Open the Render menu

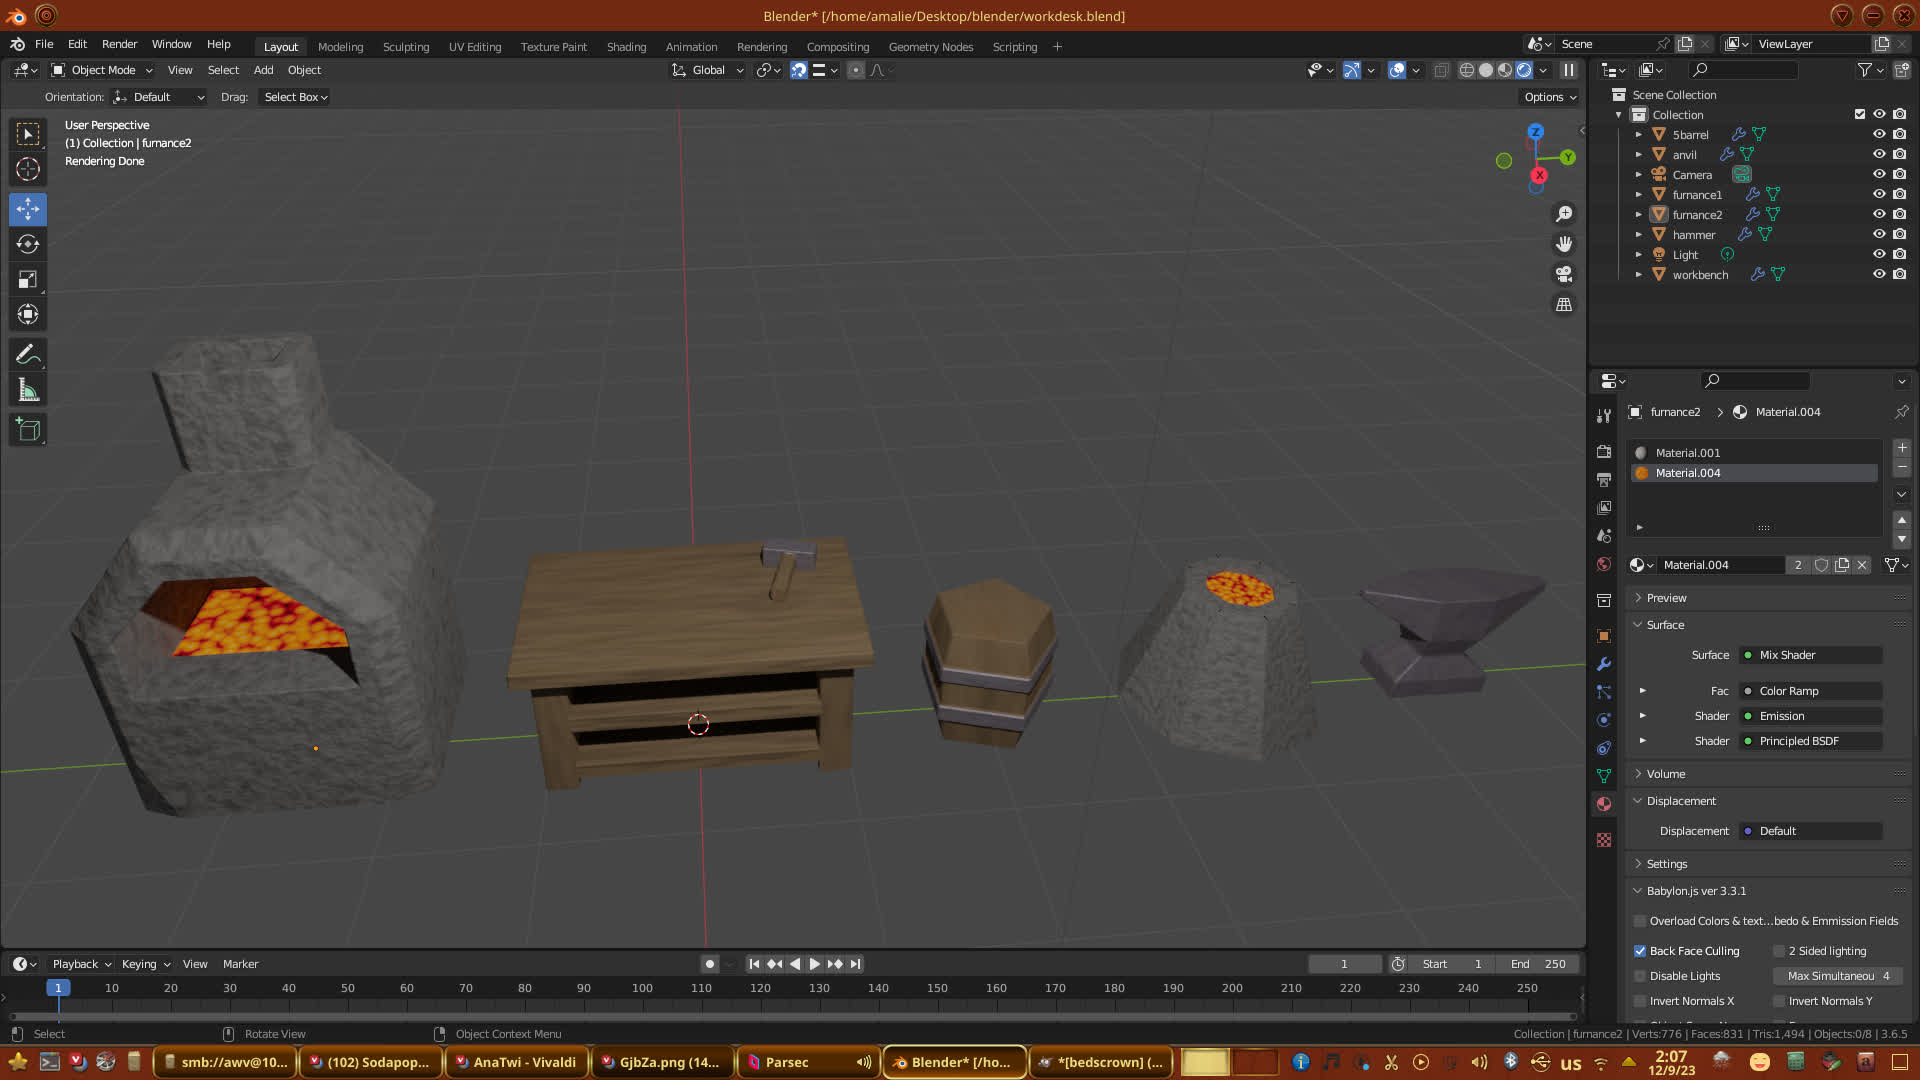pos(119,44)
